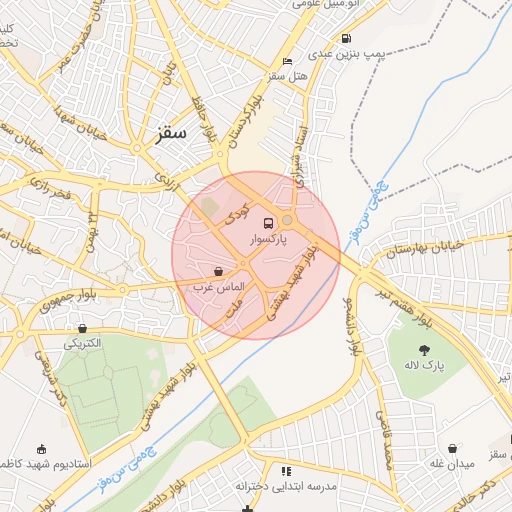The width and height of the screenshot is (512, 512).
Task: Click the small roundabout on بلوار جمهوری
Action: 122,290
